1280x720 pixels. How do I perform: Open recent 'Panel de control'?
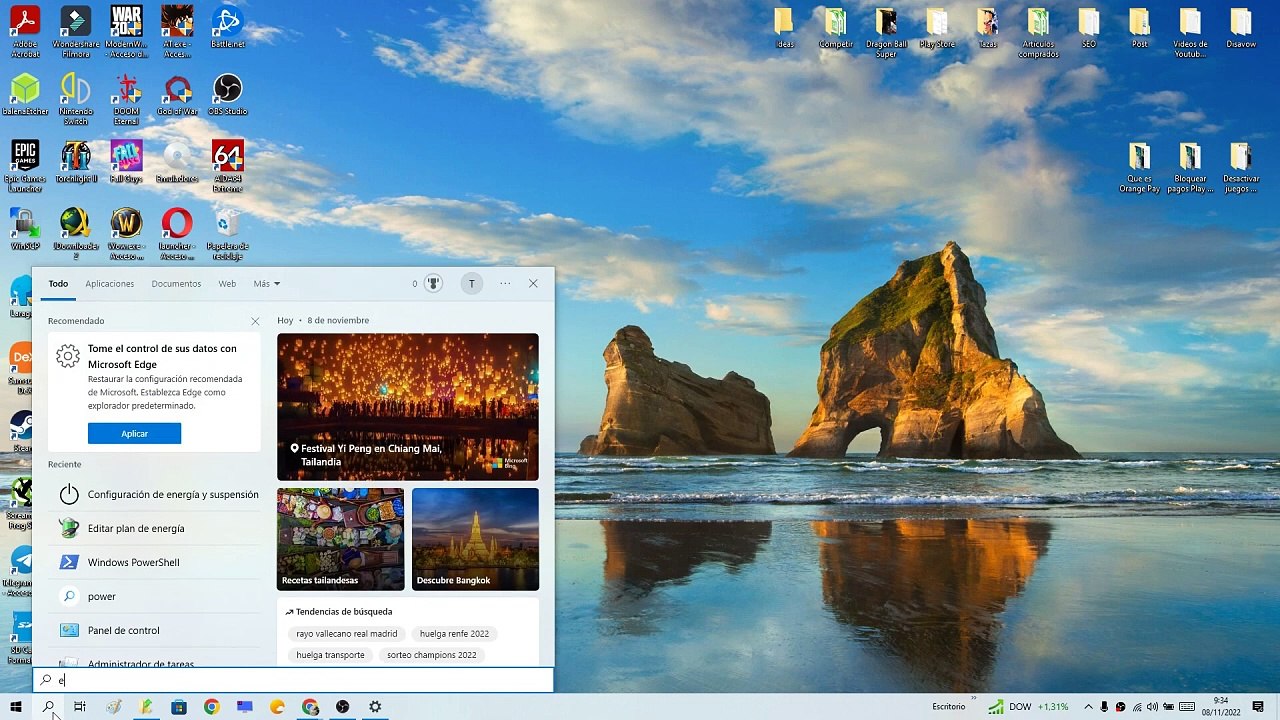[x=155, y=631]
